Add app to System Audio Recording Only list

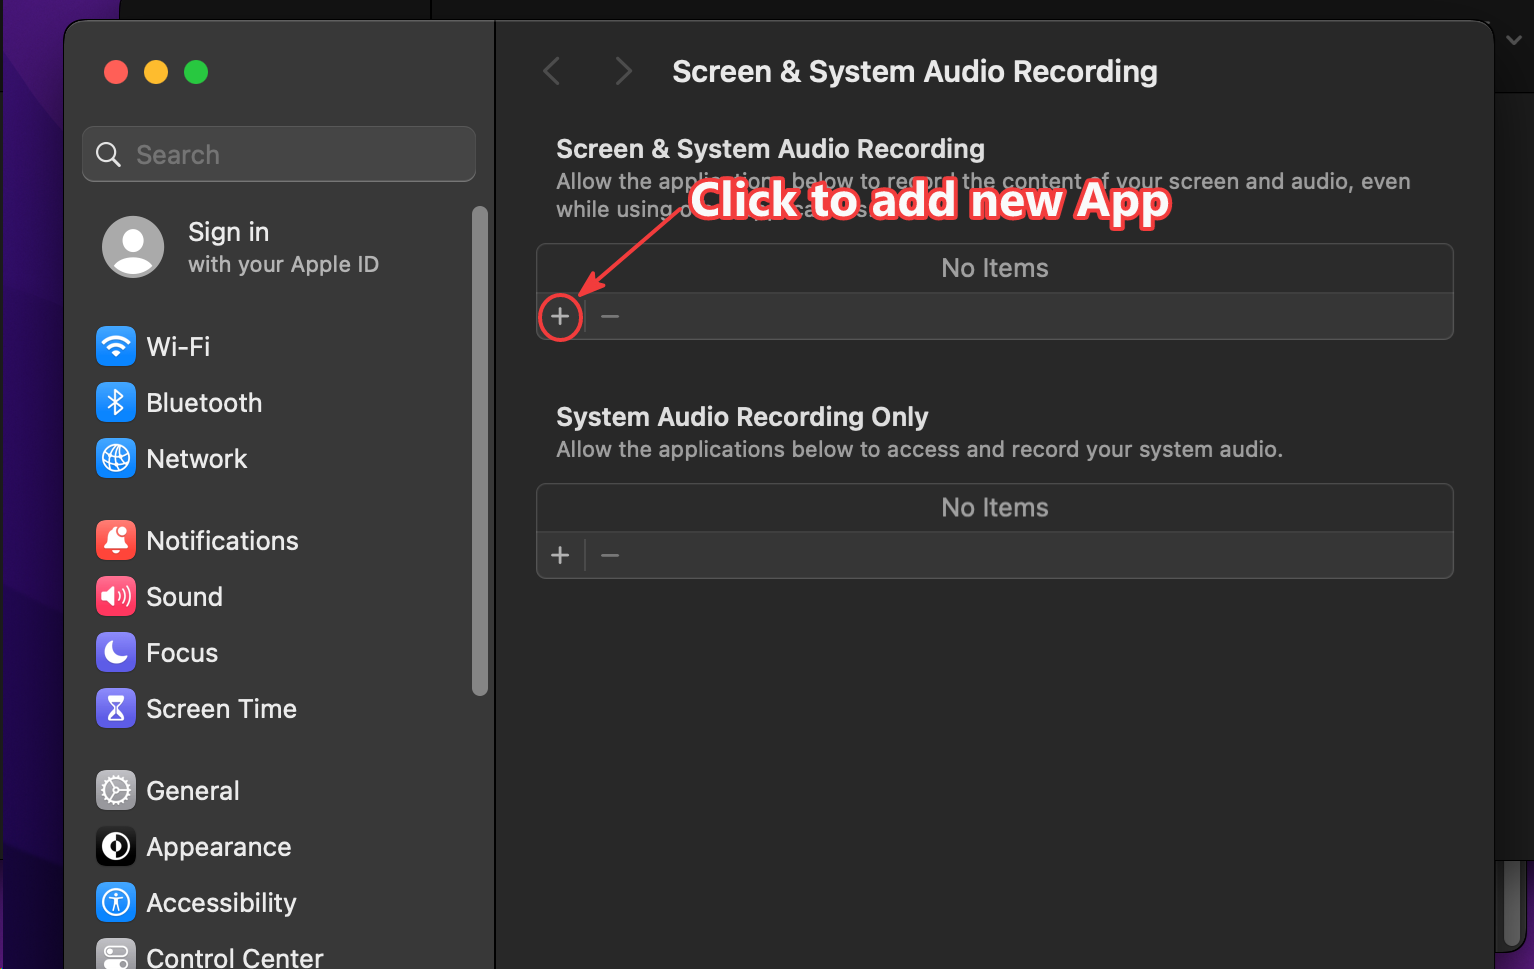pyautogui.click(x=560, y=555)
